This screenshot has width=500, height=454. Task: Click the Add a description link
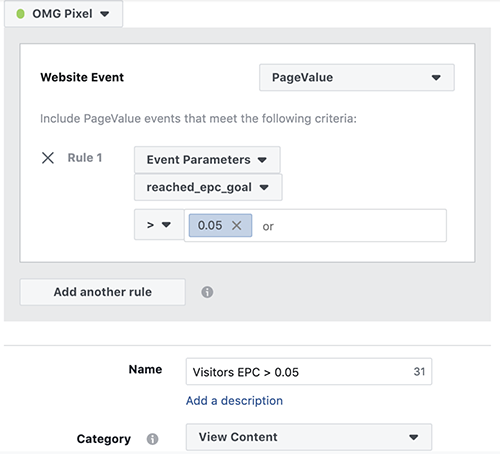[x=234, y=401]
